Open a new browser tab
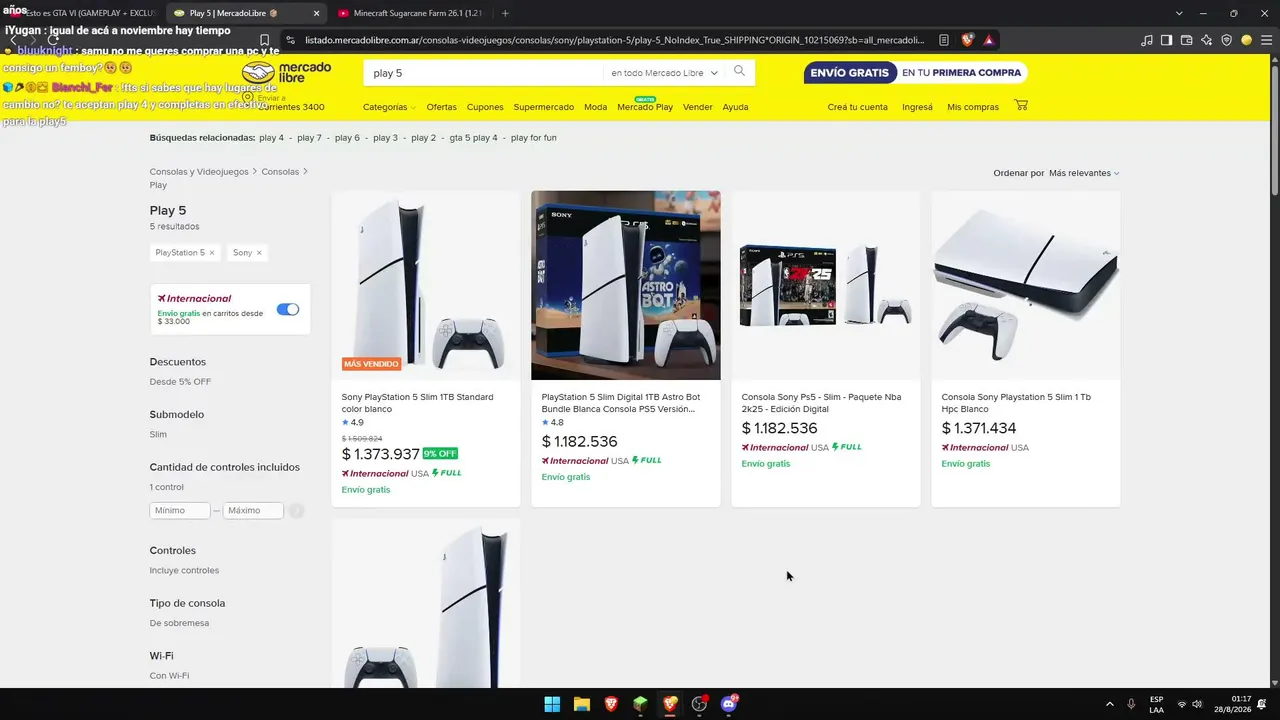Screen dimensions: 1280x720 tap(505, 13)
